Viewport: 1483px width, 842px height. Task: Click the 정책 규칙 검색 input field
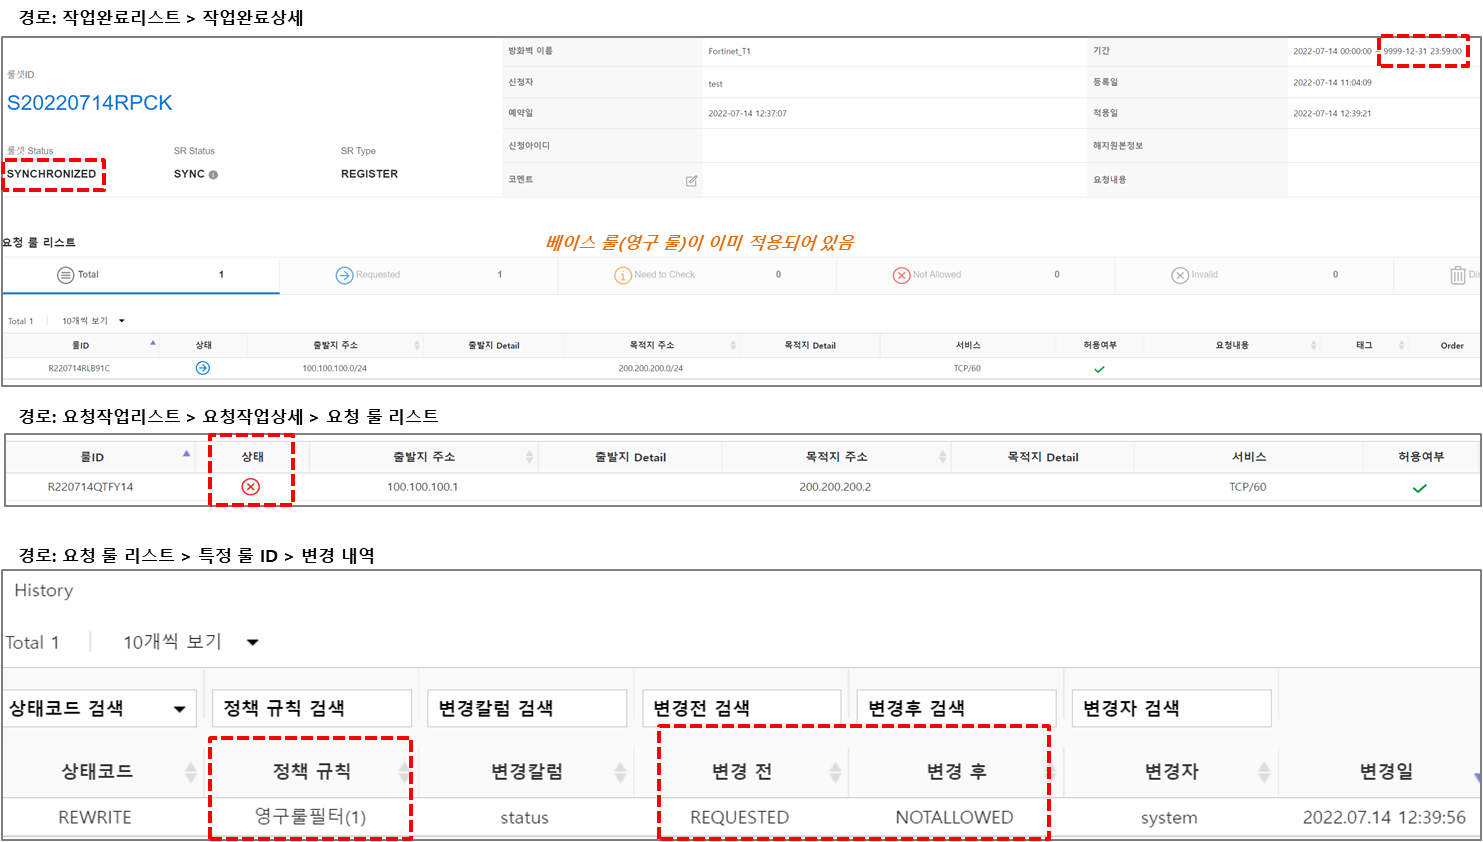pyautogui.click(x=312, y=708)
